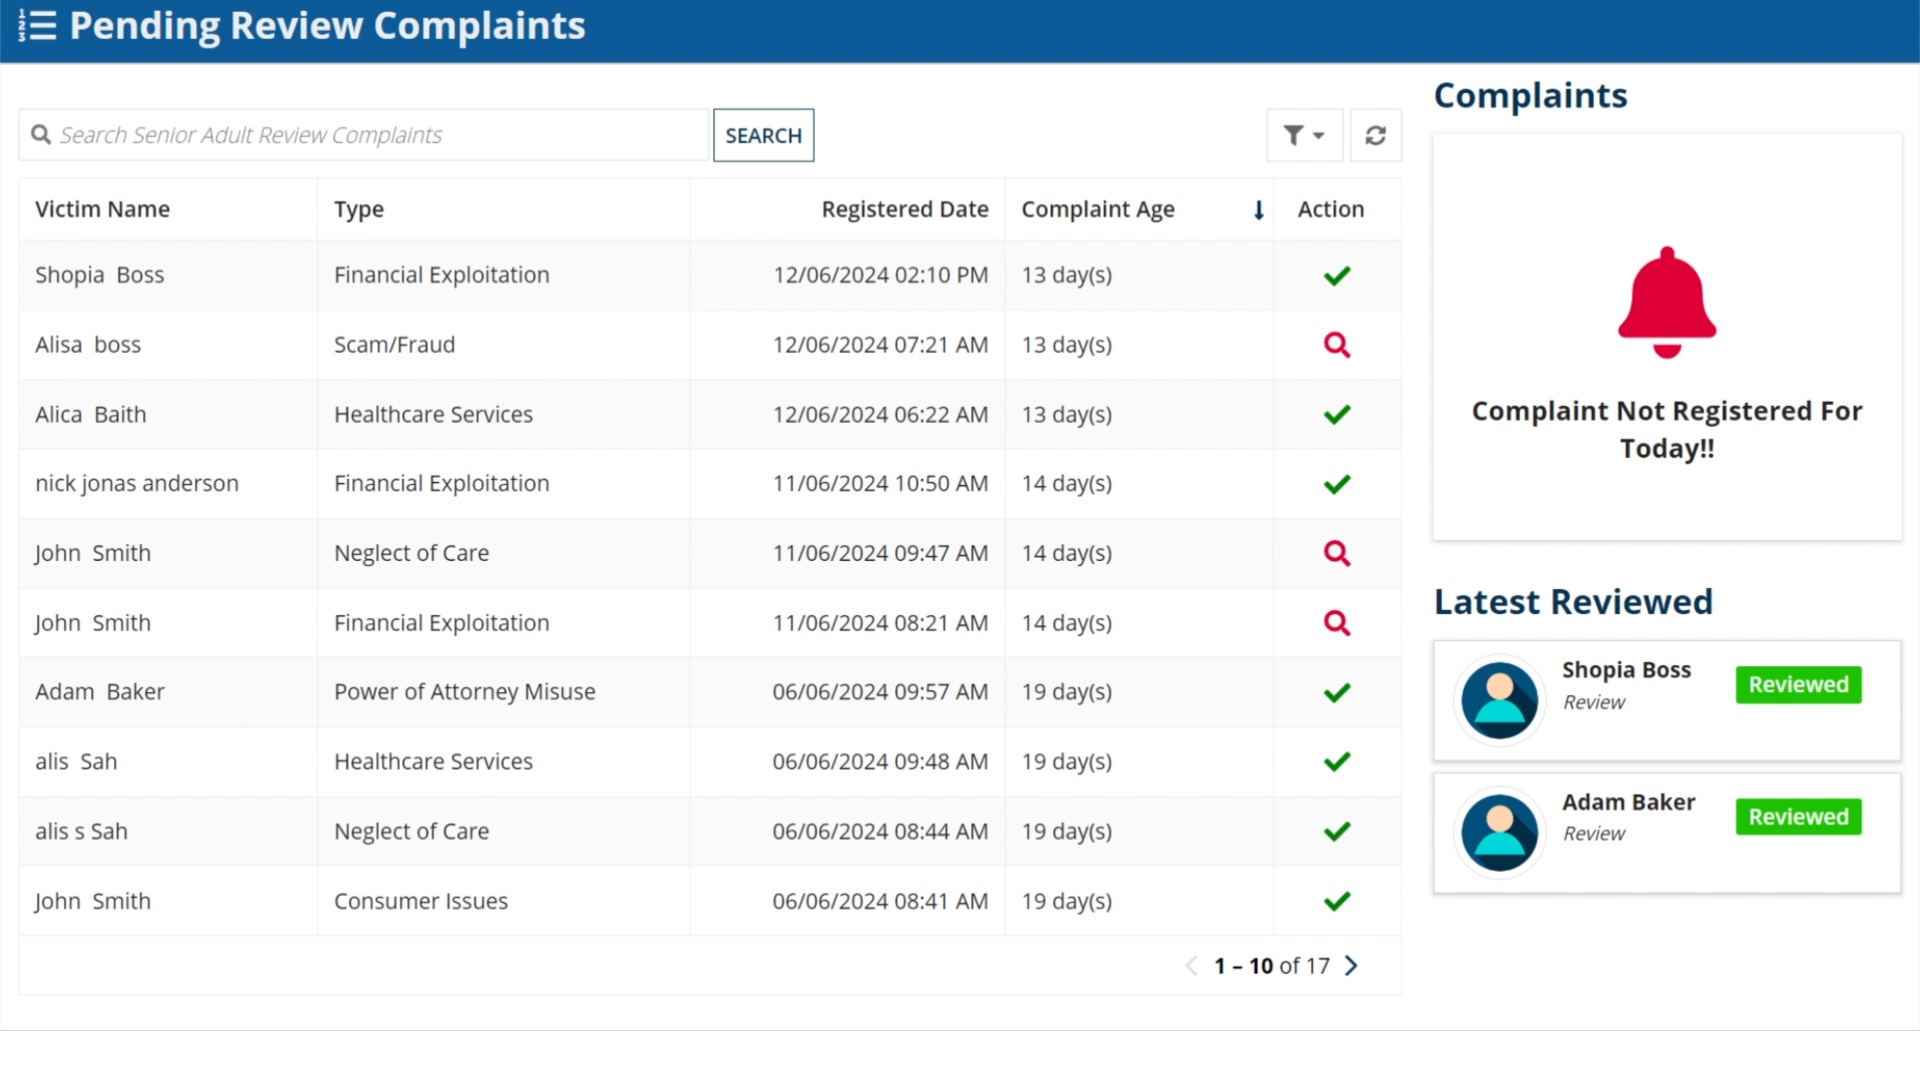Image resolution: width=1920 pixels, height=1080 pixels.
Task: Click checkmark for Alica Baith Healthcare Services
Action: 1337,415
